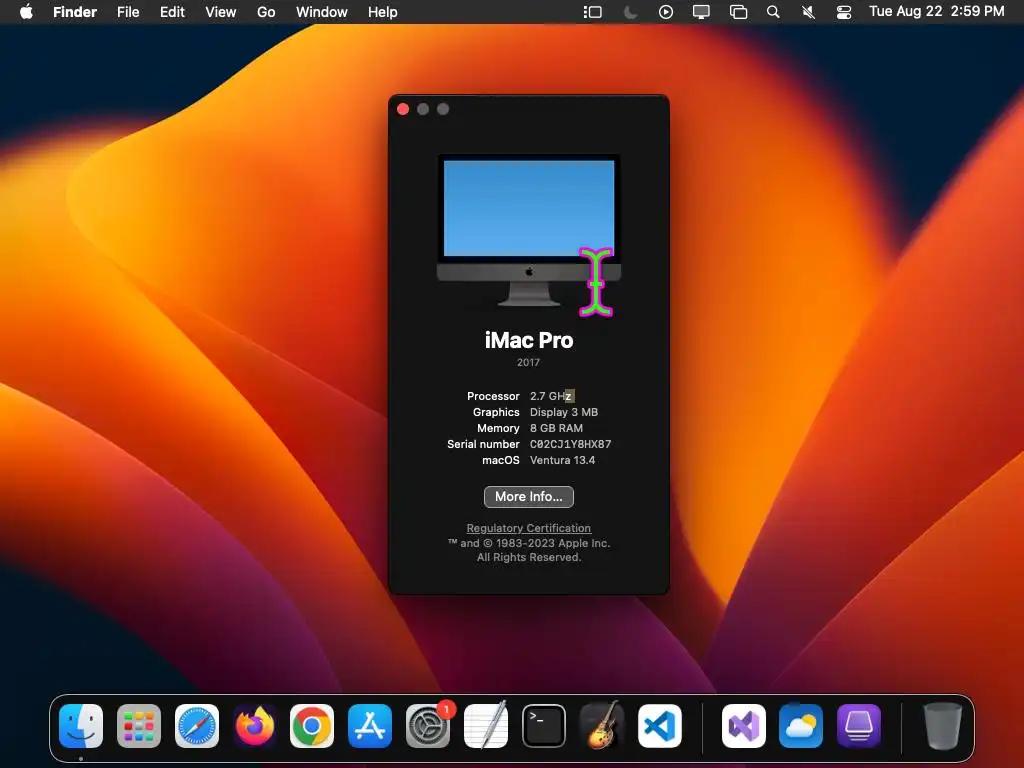
Task: Close the About This Mac window
Action: pyautogui.click(x=403, y=109)
